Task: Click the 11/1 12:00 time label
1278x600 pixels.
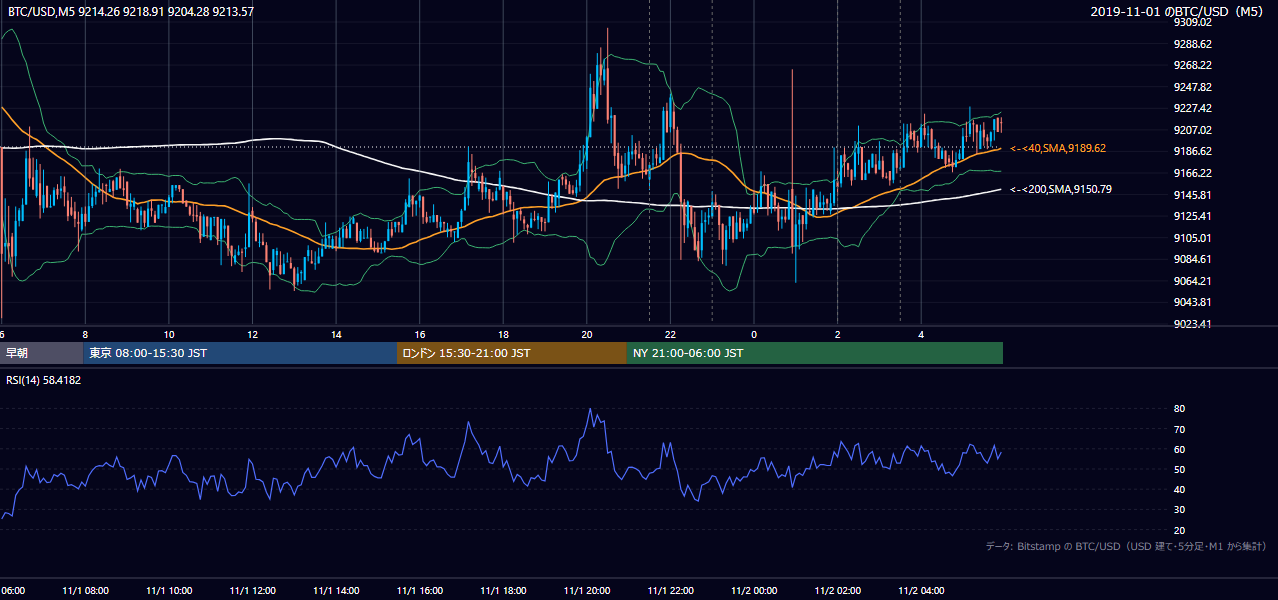Action: pyautogui.click(x=252, y=591)
